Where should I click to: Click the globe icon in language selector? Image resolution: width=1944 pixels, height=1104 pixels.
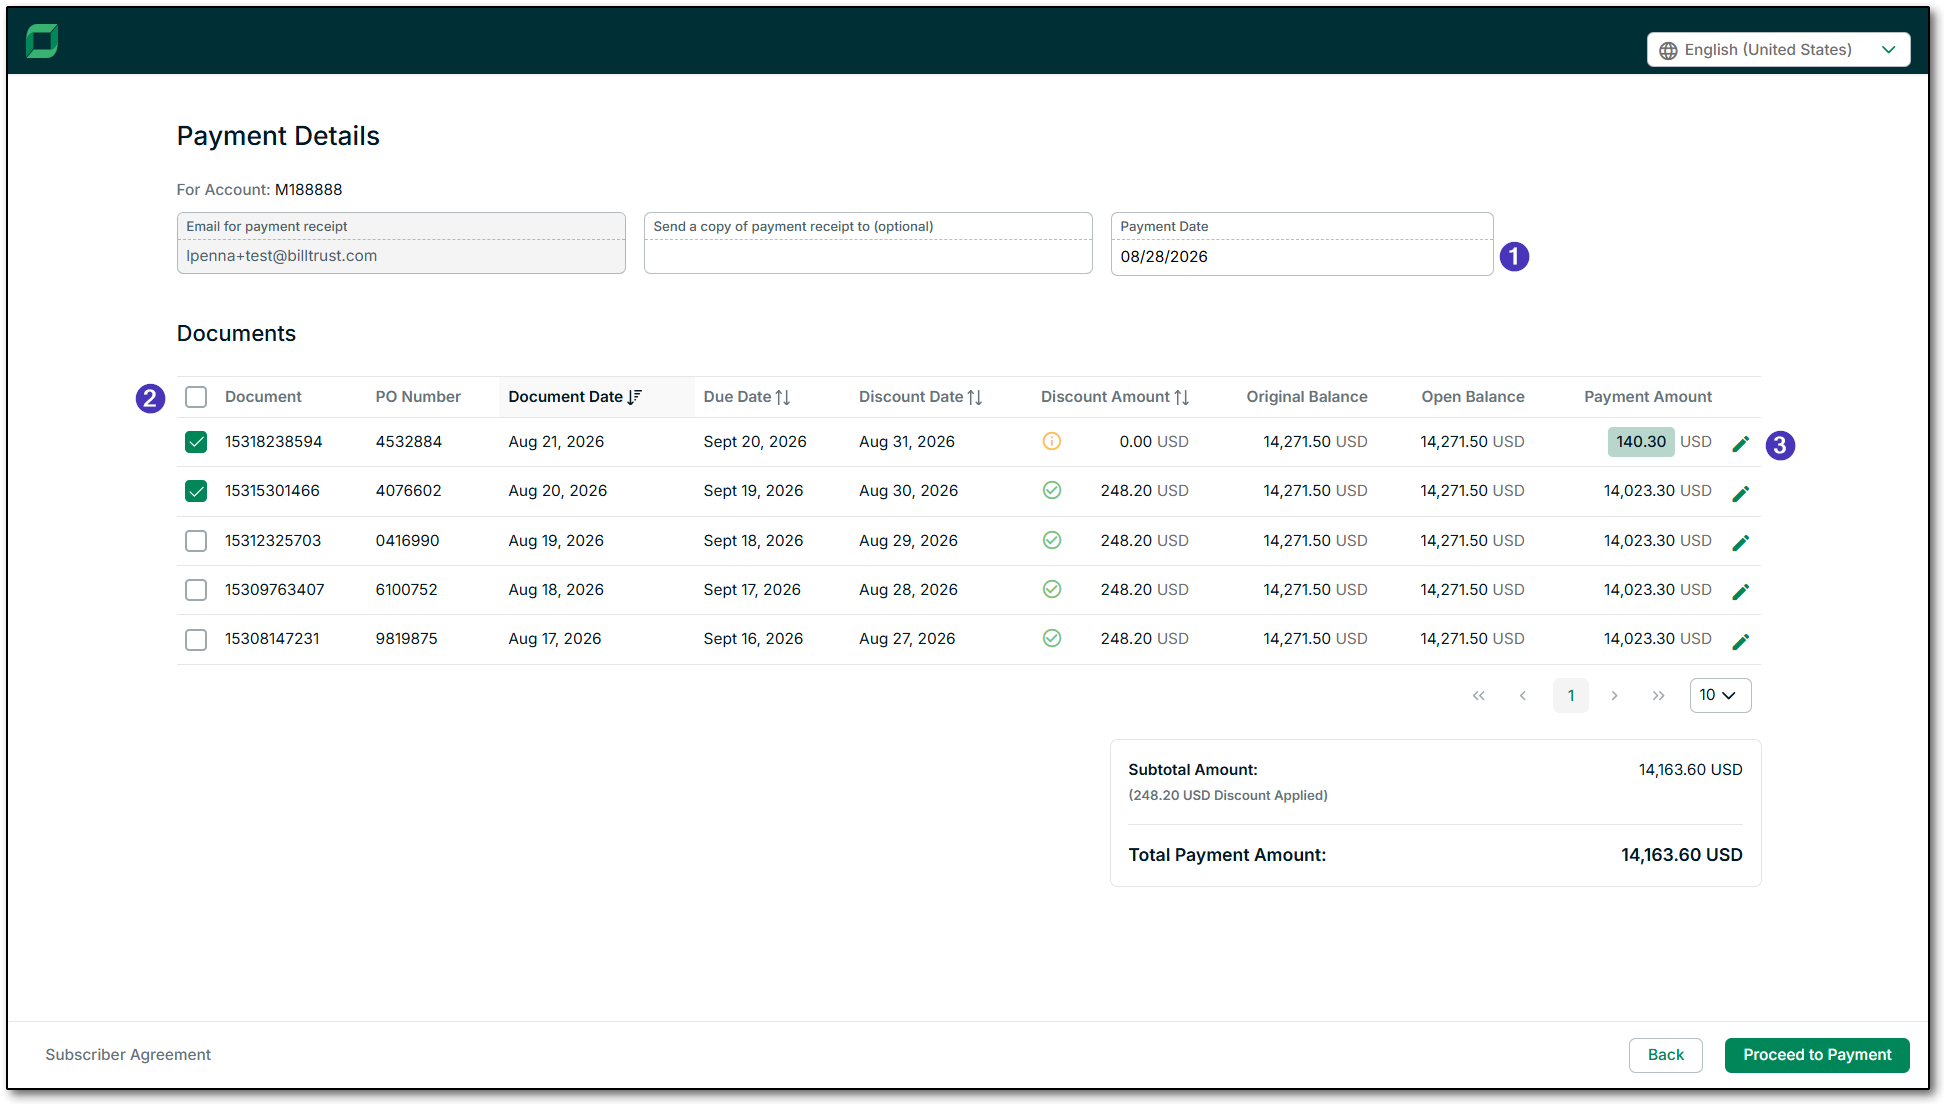point(1668,50)
